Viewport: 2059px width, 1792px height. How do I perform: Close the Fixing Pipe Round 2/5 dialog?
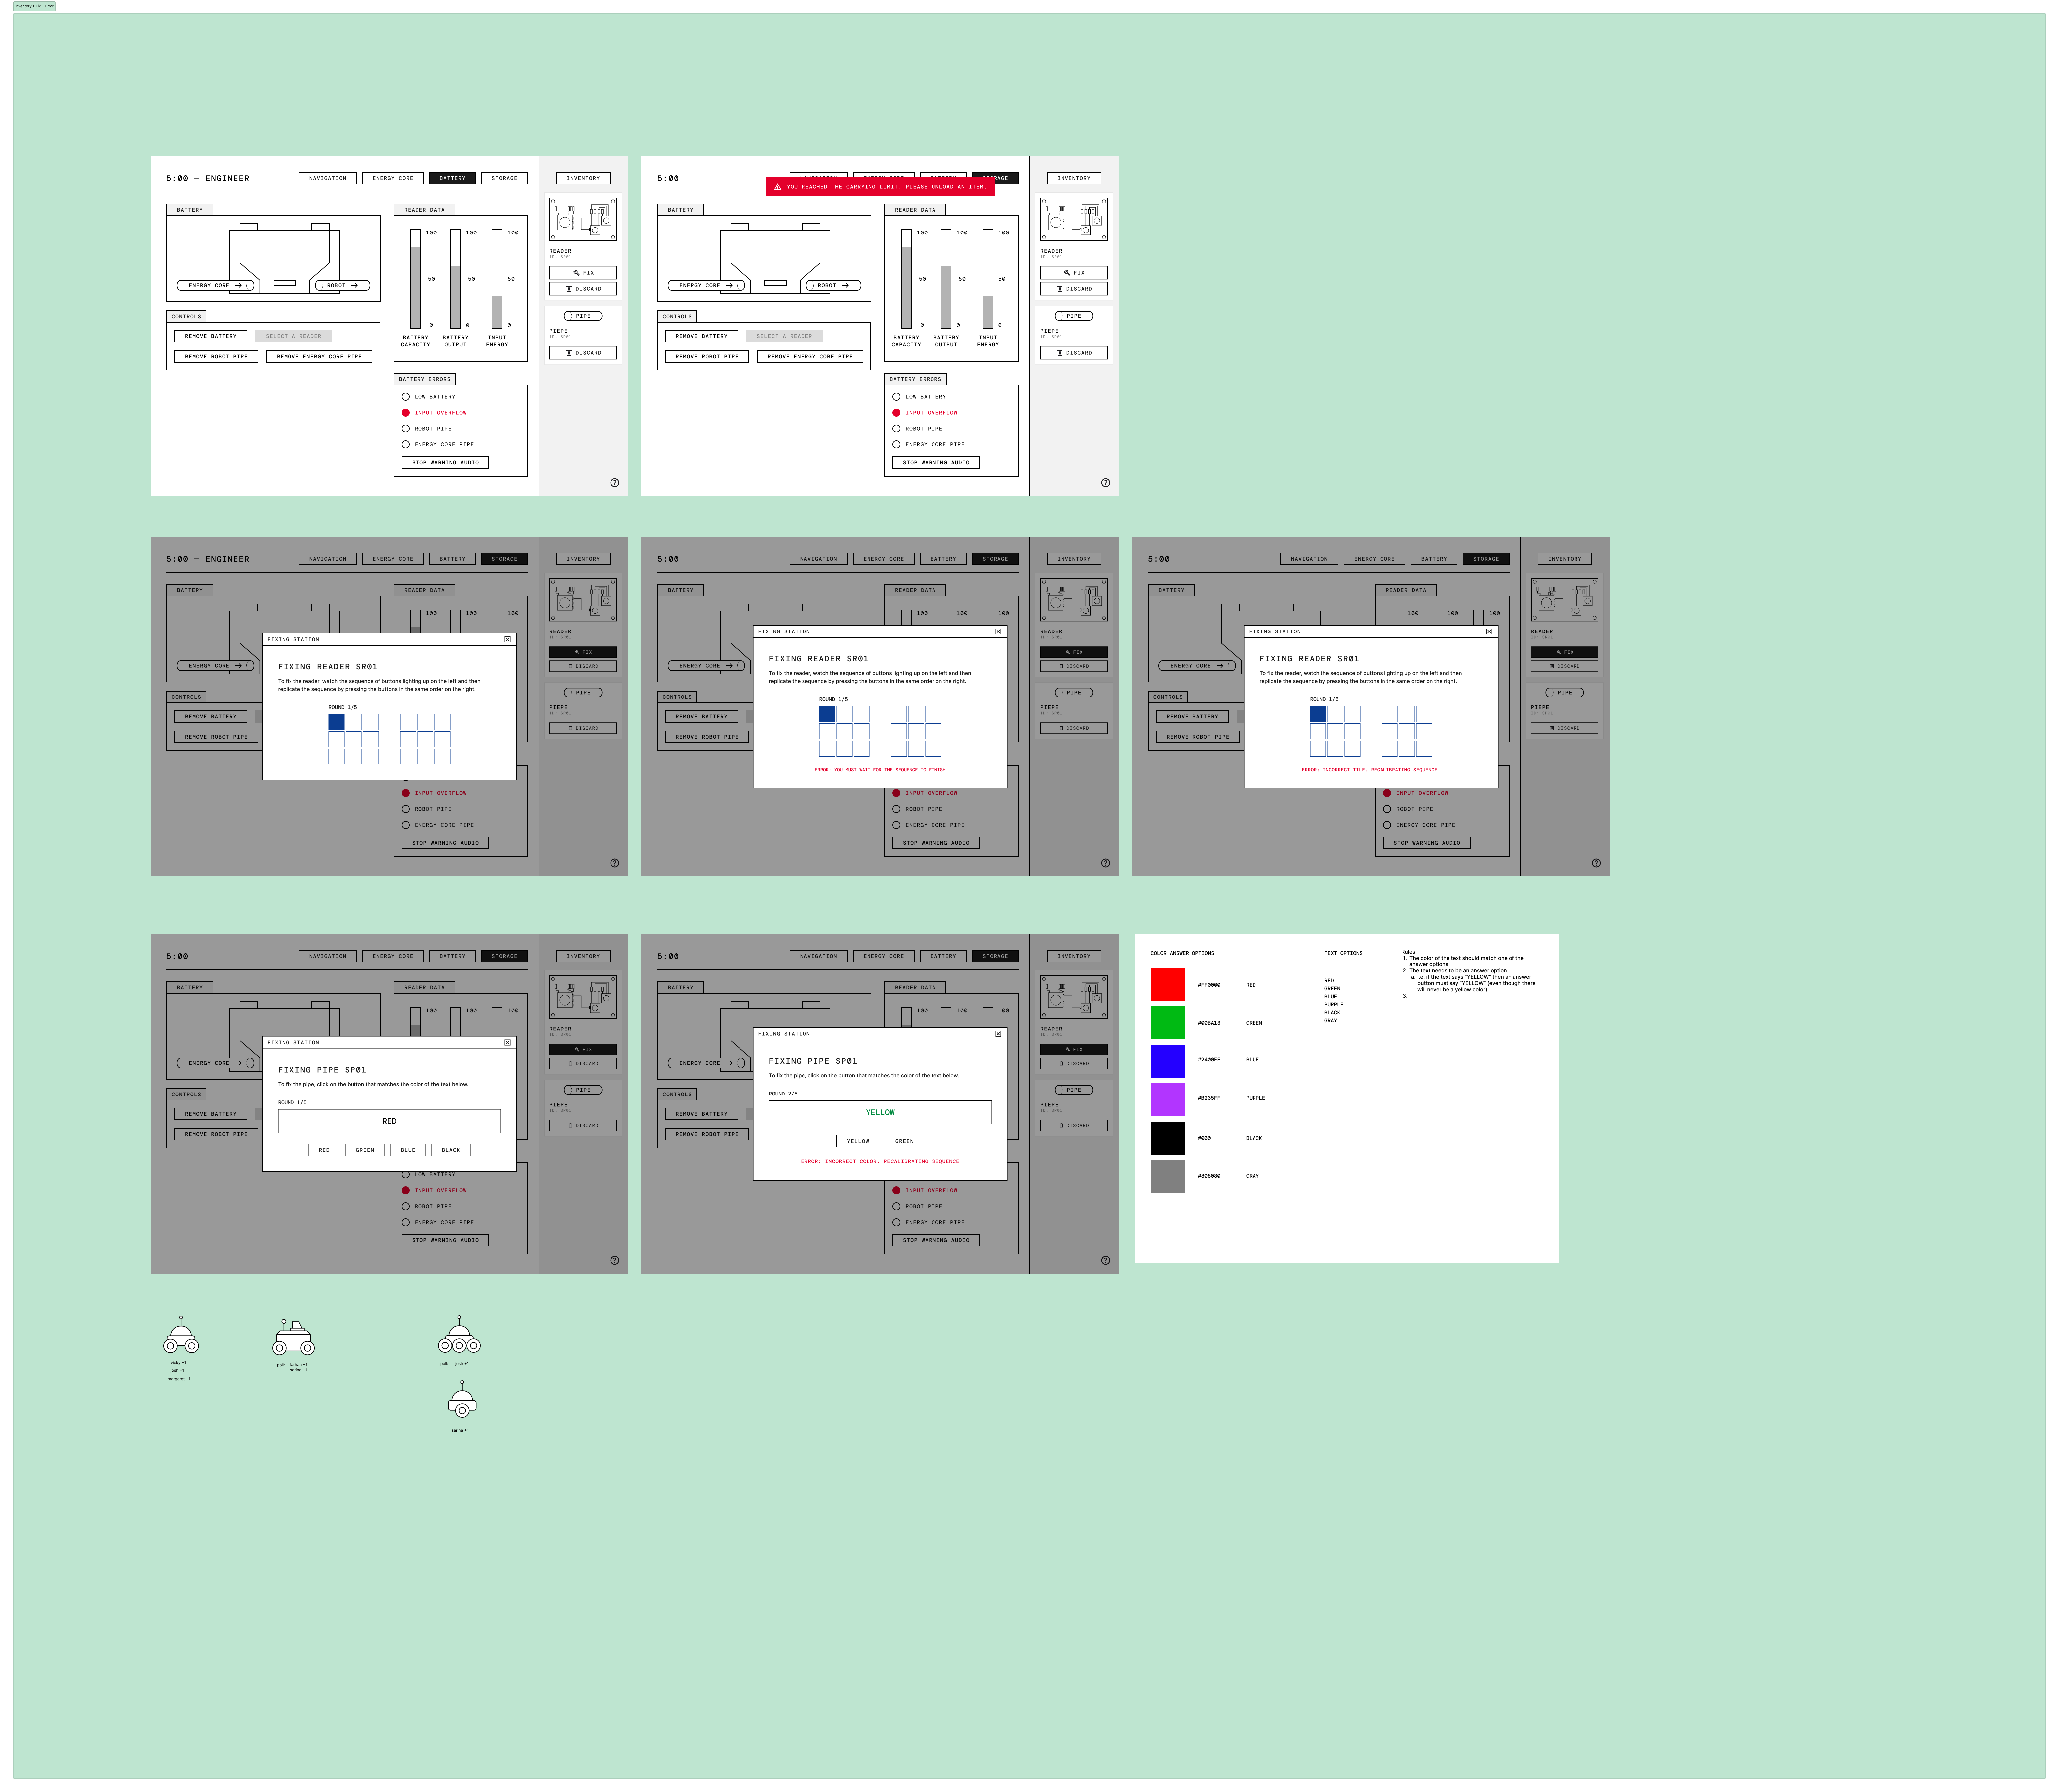[998, 1034]
